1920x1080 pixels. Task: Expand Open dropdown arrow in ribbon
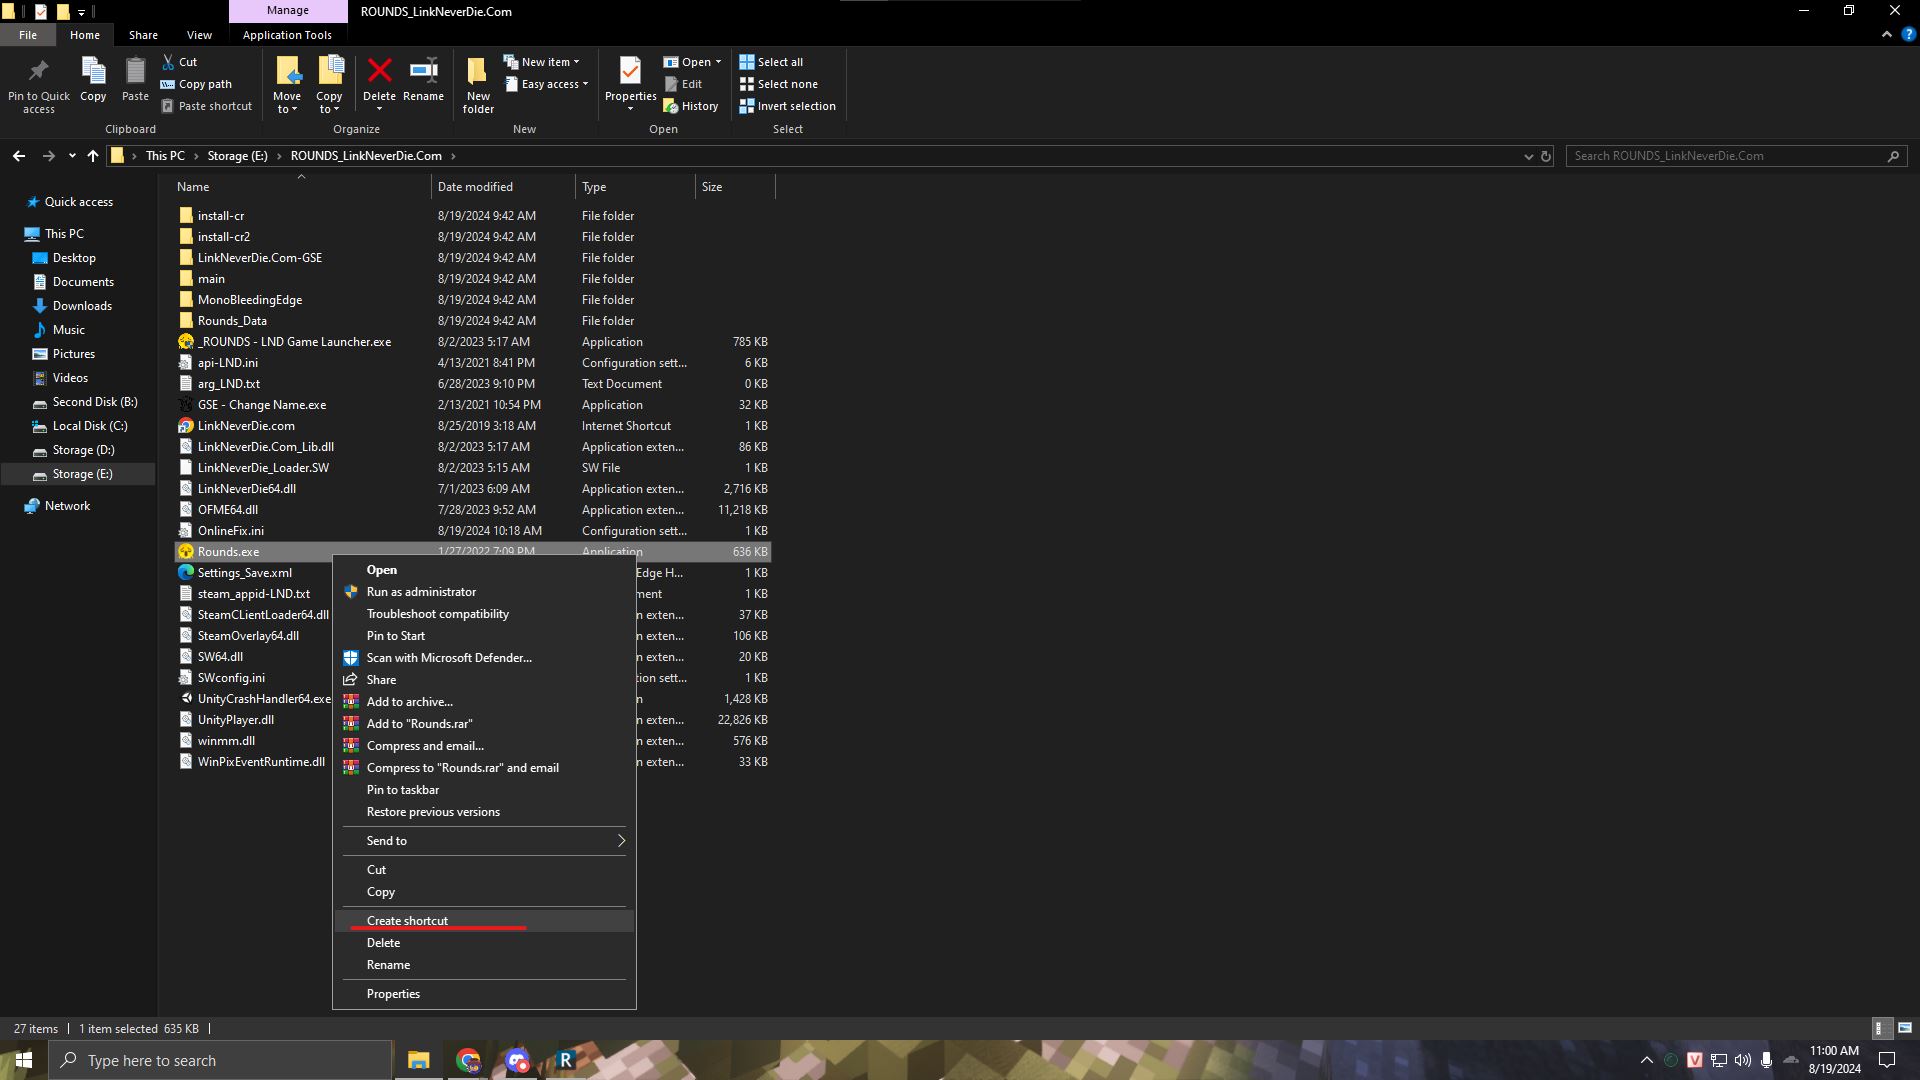(x=717, y=62)
